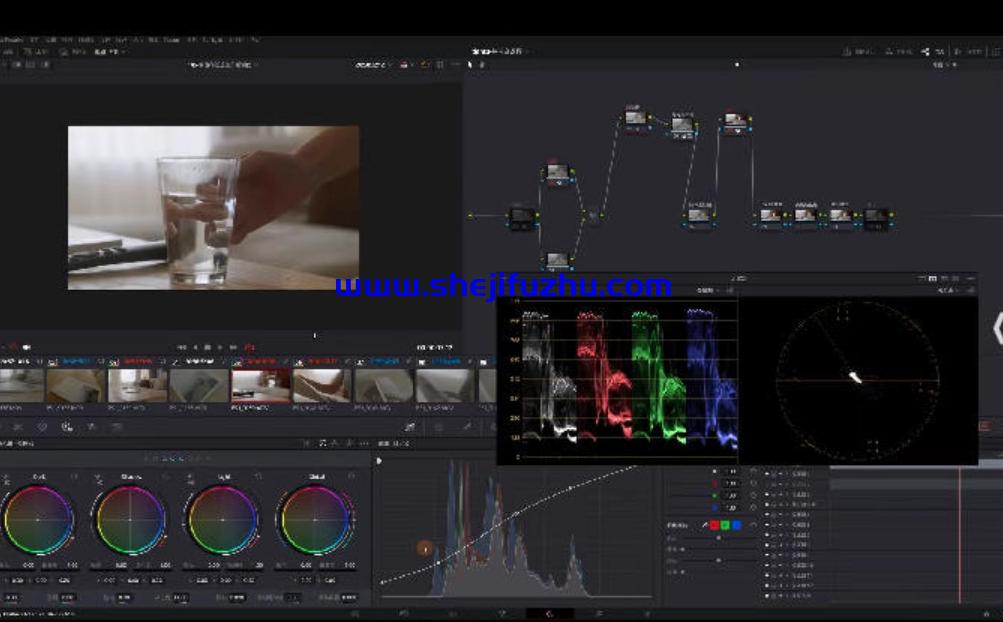The width and height of the screenshot is (1003, 622).
Task: Reset the Lift wheel with its reset icon
Action: point(74,476)
